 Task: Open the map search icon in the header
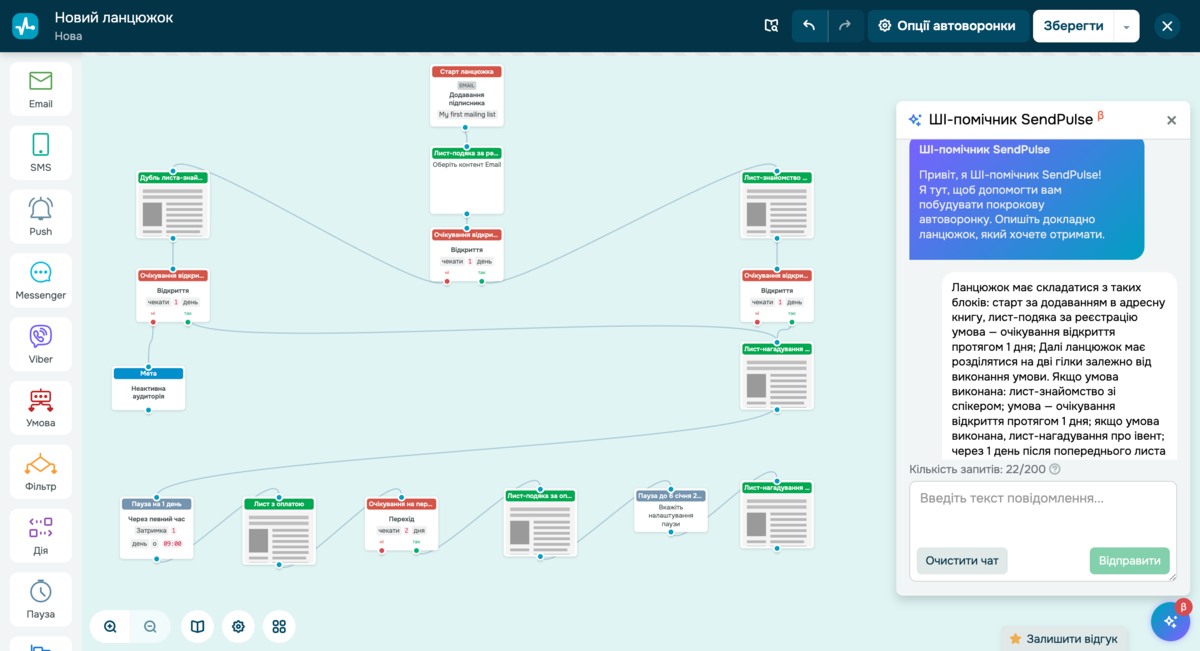(771, 26)
